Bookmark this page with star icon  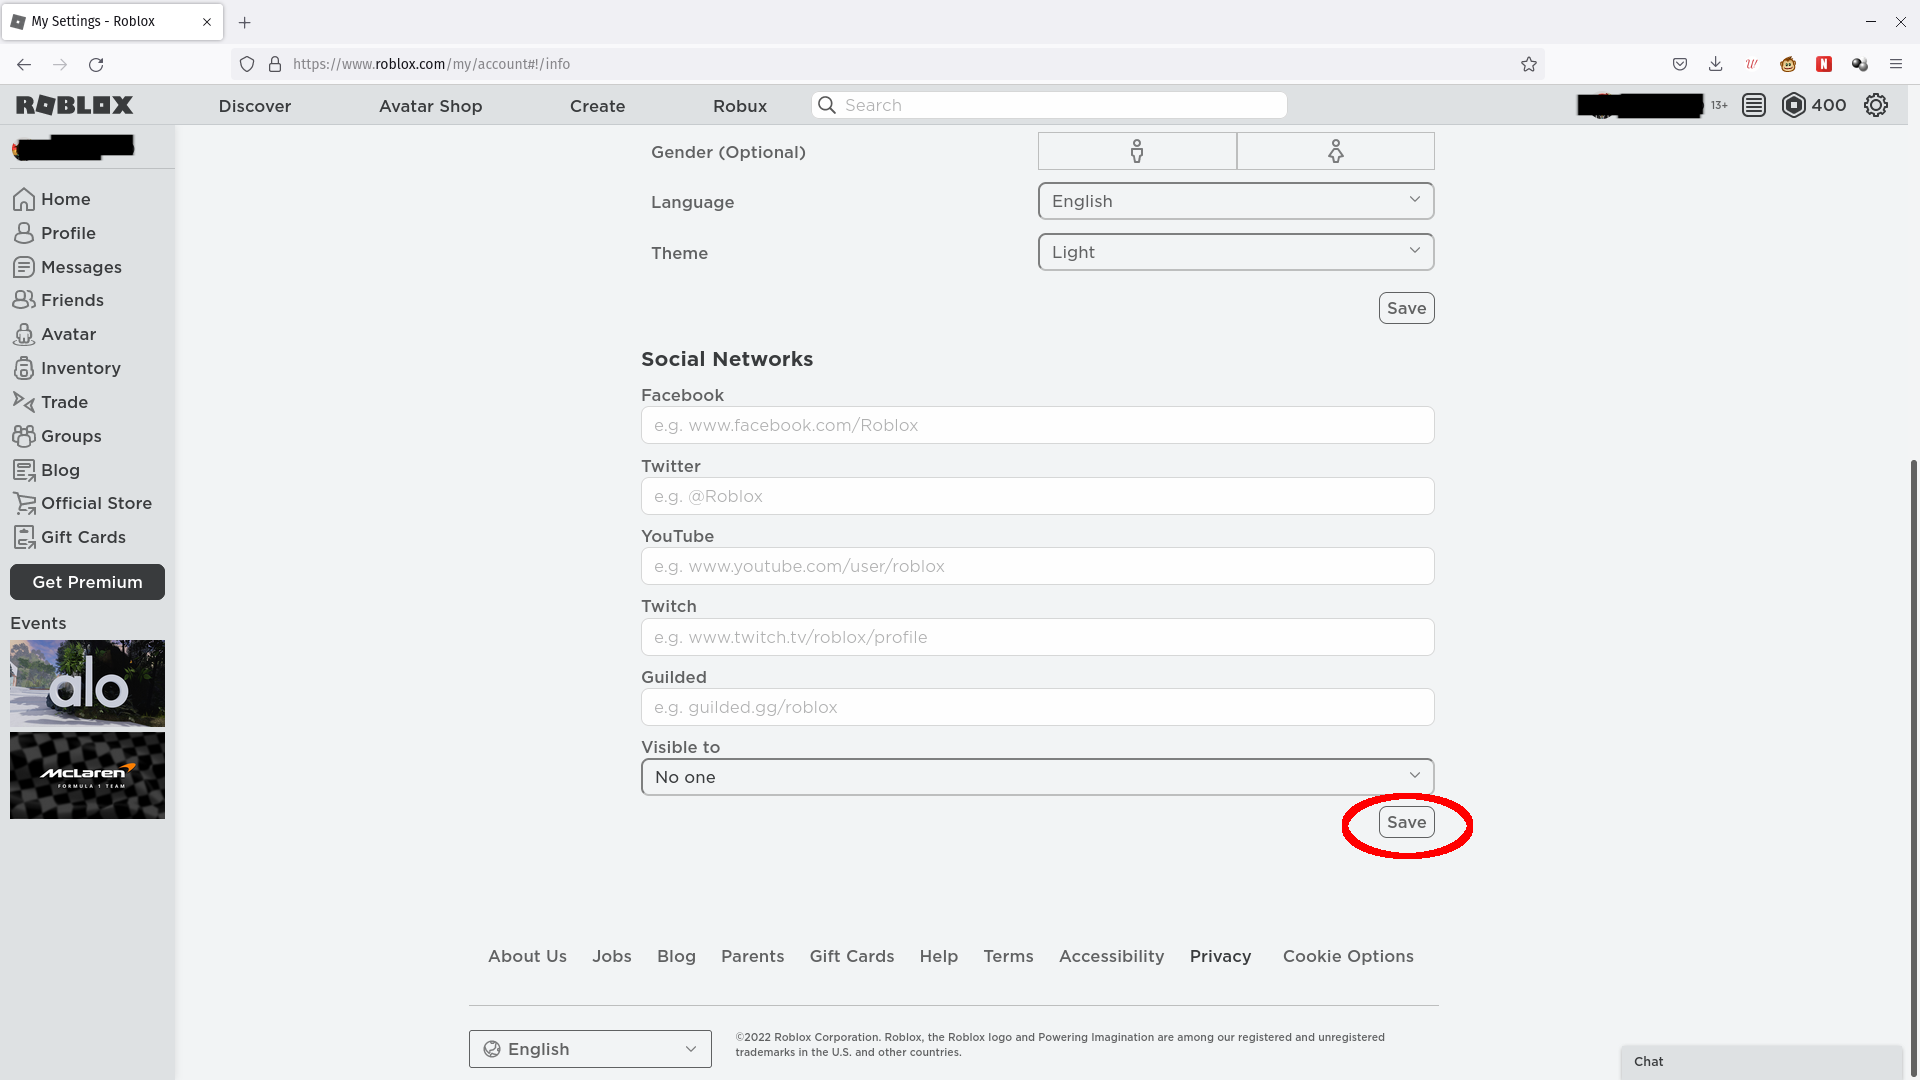1529,64
